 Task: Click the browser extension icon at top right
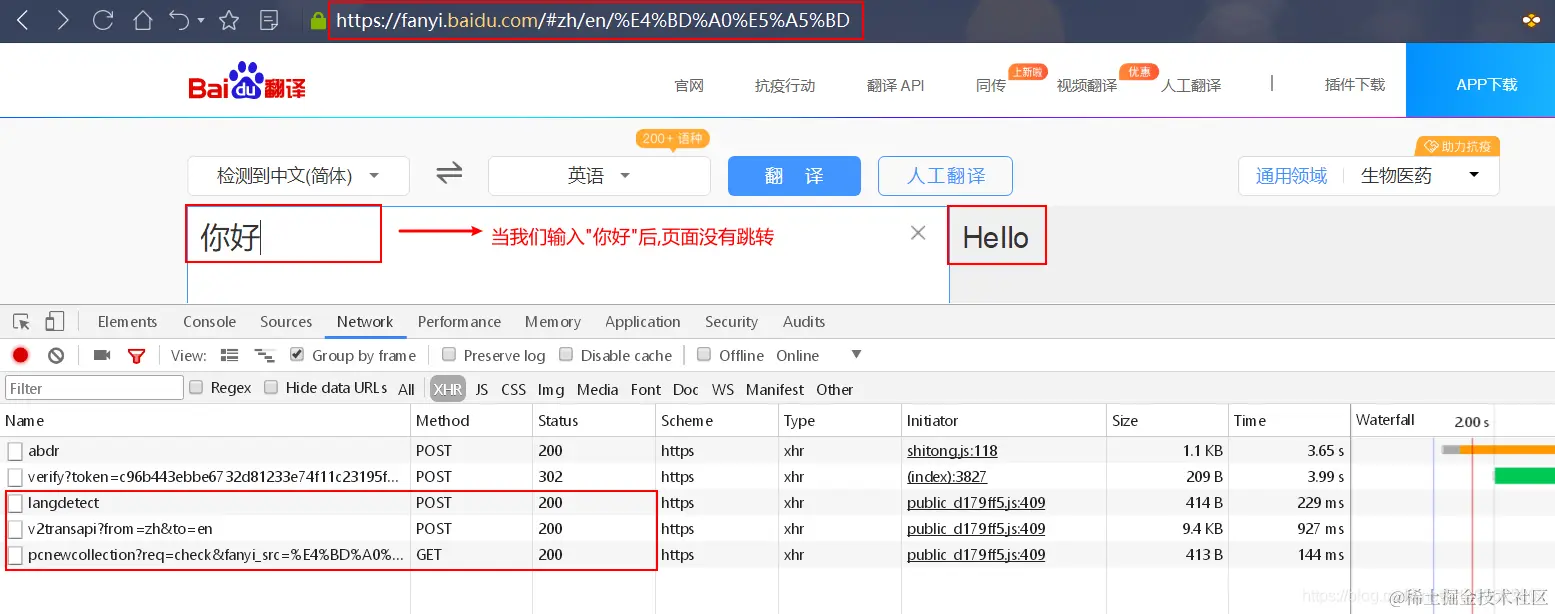[1530, 20]
